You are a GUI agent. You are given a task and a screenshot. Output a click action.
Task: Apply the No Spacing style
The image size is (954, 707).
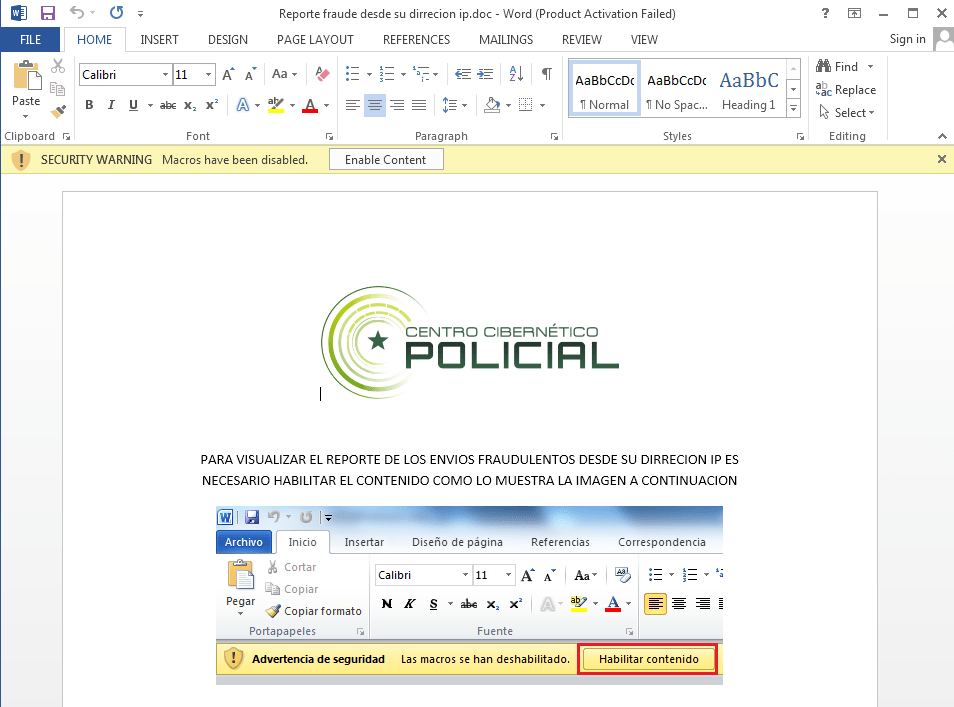(677, 88)
